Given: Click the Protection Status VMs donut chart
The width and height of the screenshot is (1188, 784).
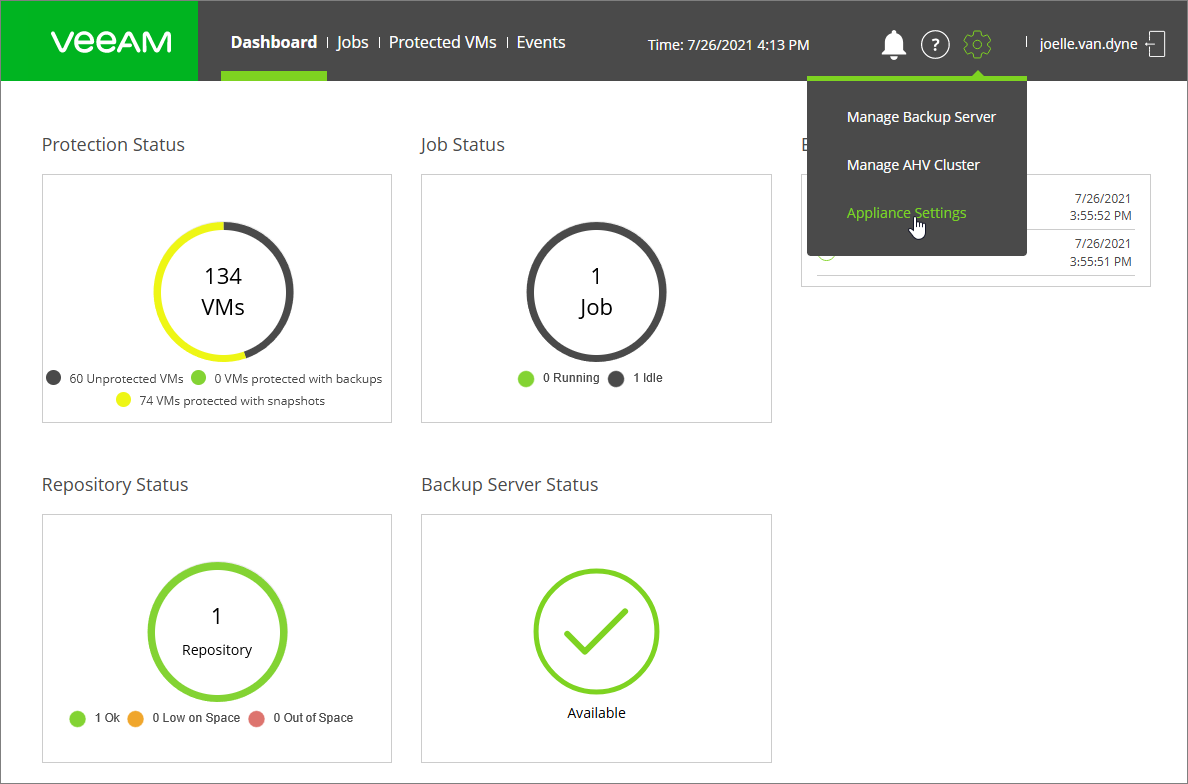Looking at the screenshot, I should (223, 291).
